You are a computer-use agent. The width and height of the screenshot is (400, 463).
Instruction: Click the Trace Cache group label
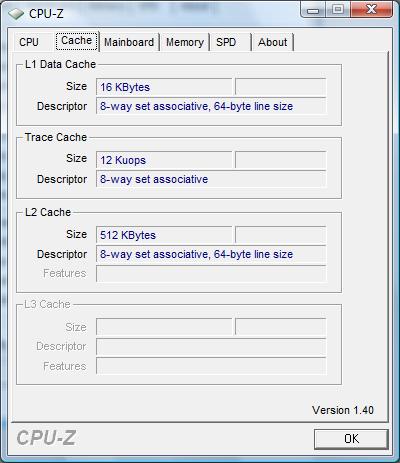(56, 137)
